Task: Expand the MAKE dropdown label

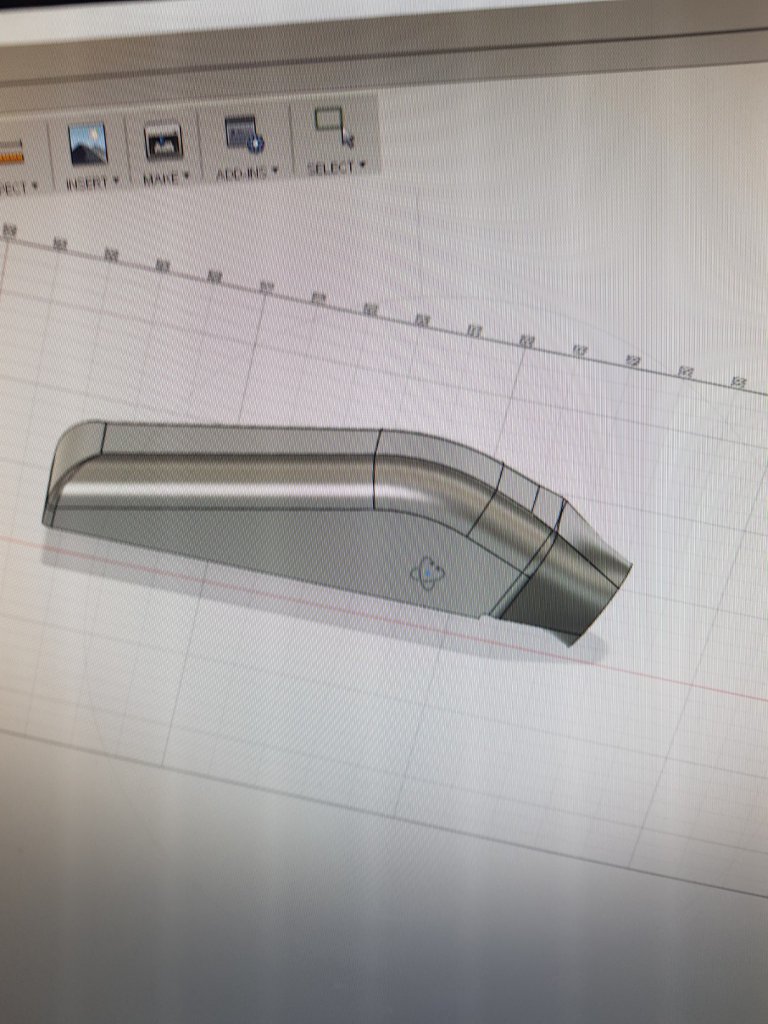Action: 164,178
